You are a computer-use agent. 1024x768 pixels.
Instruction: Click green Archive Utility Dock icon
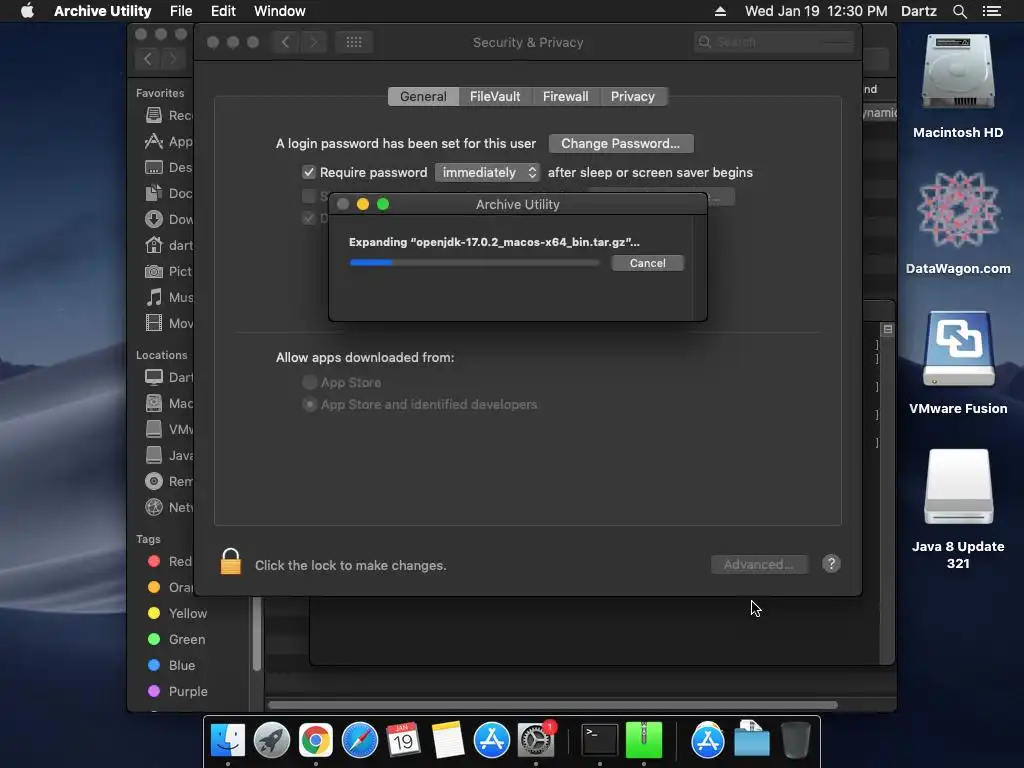pyautogui.click(x=644, y=740)
